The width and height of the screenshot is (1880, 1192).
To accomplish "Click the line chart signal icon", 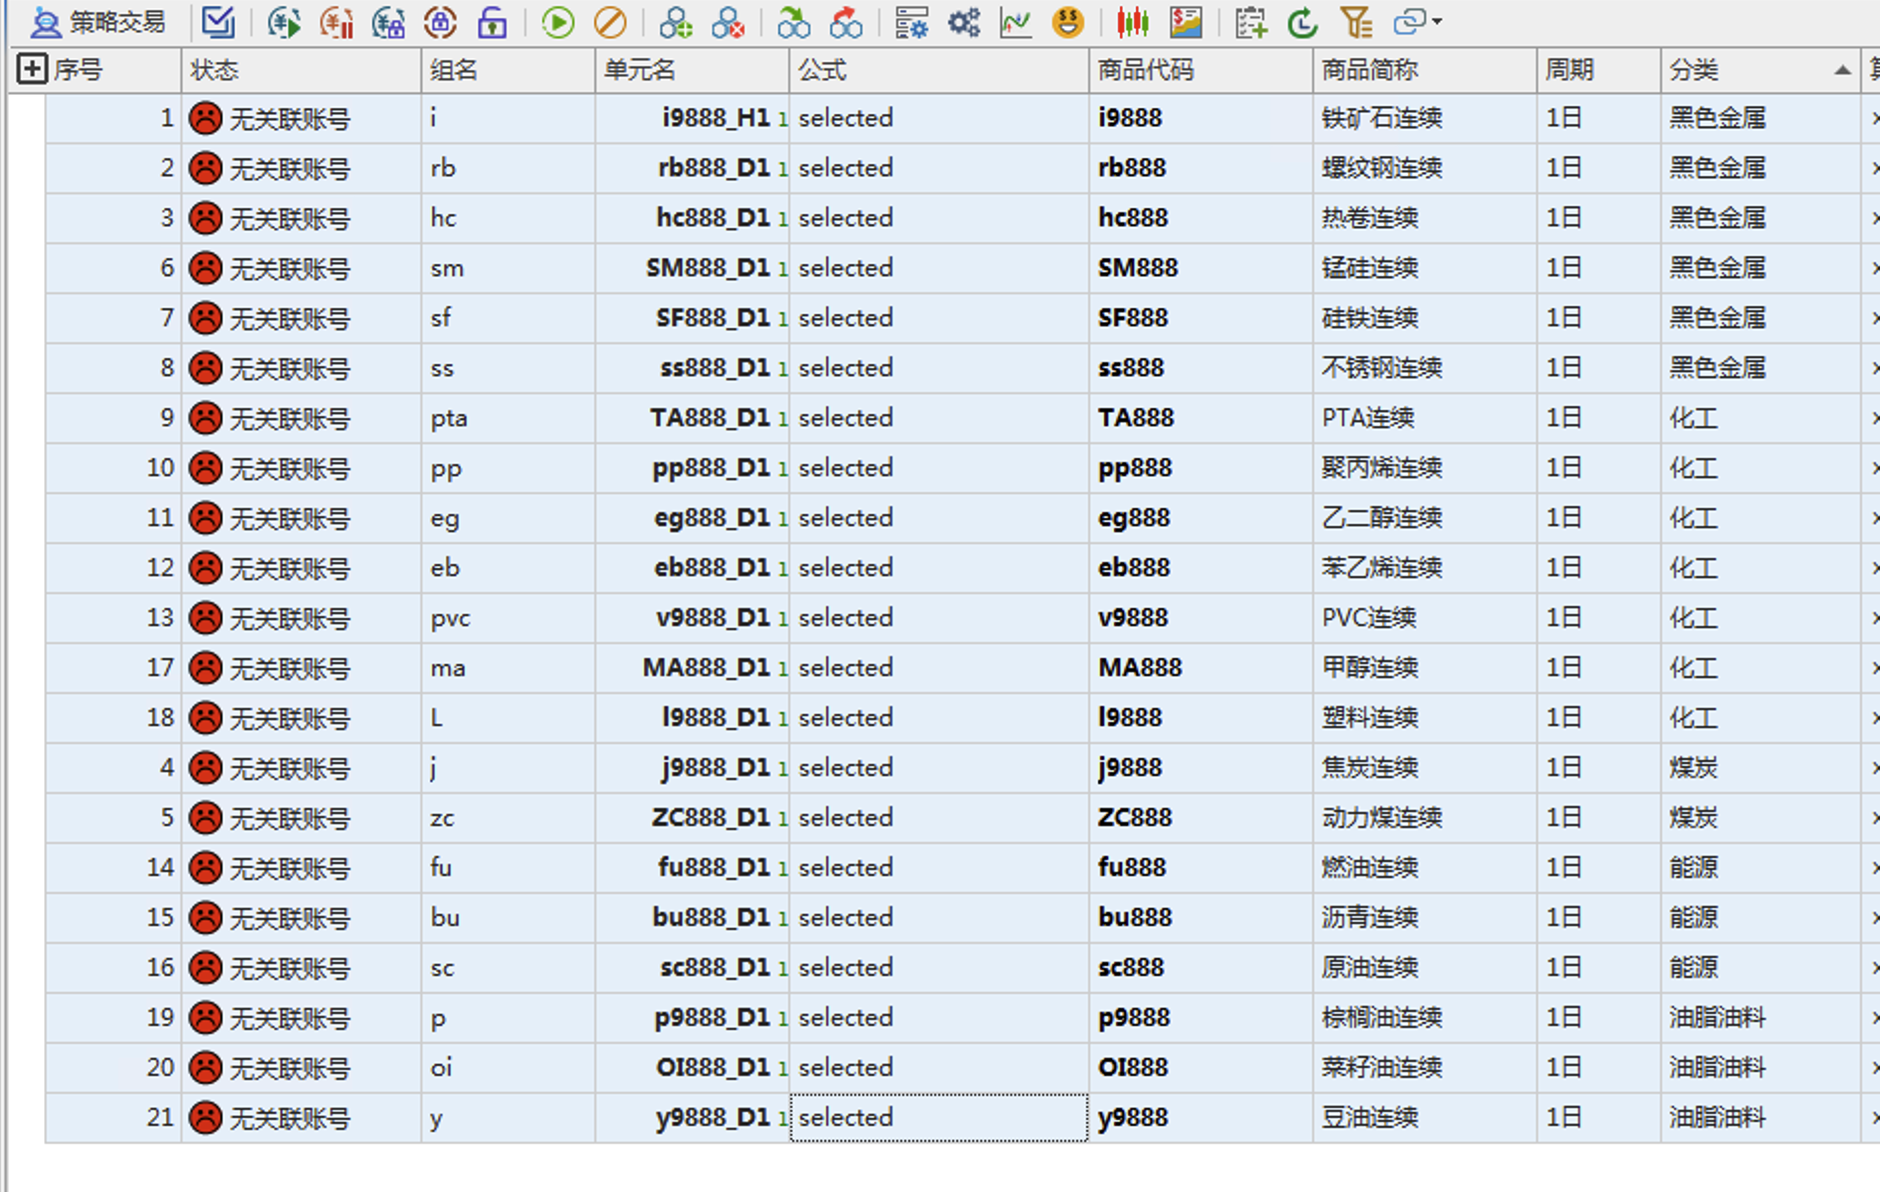I will click(1016, 21).
